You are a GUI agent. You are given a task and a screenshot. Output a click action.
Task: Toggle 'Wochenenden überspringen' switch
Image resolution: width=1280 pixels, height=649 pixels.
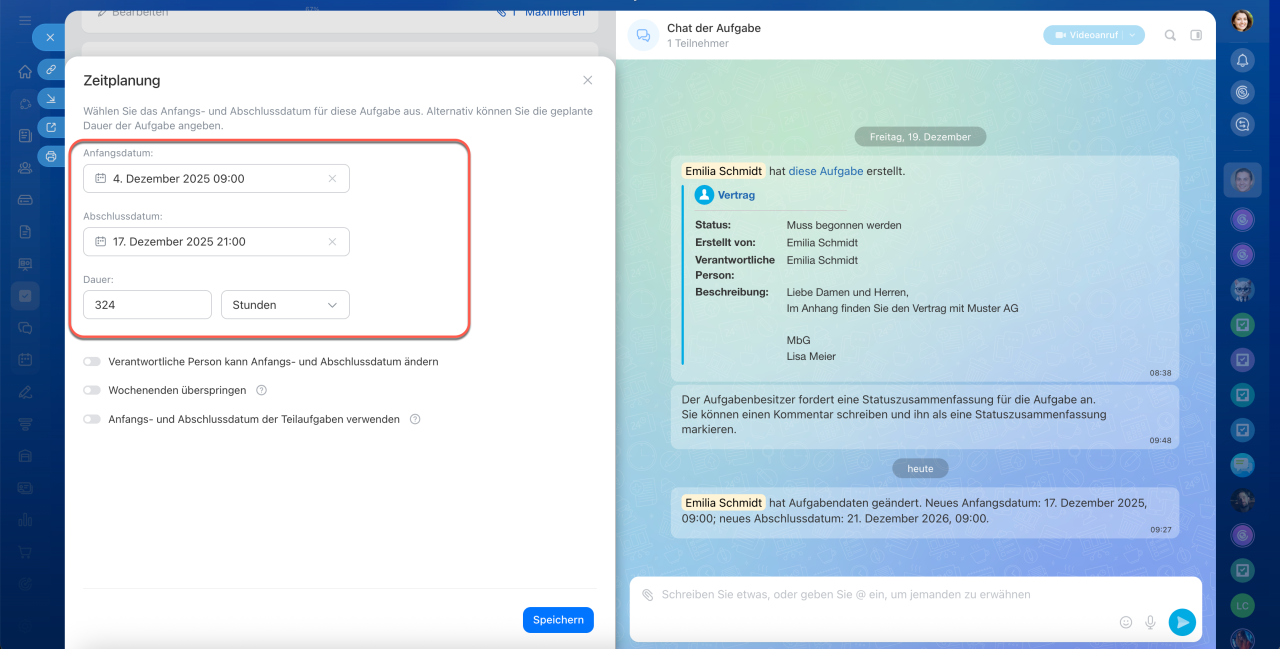pyautogui.click(x=92, y=390)
